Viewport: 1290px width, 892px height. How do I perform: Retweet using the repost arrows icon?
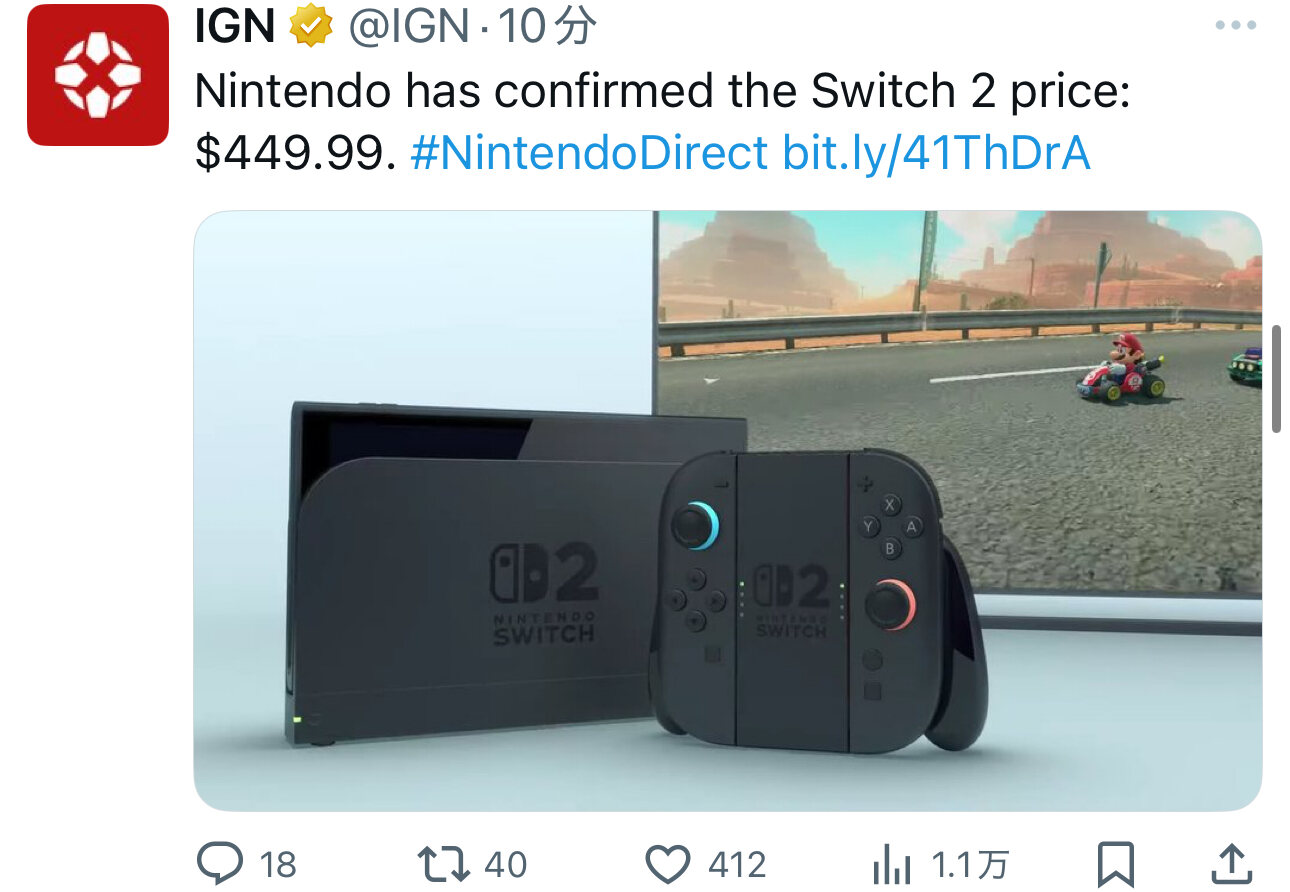pos(444,863)
